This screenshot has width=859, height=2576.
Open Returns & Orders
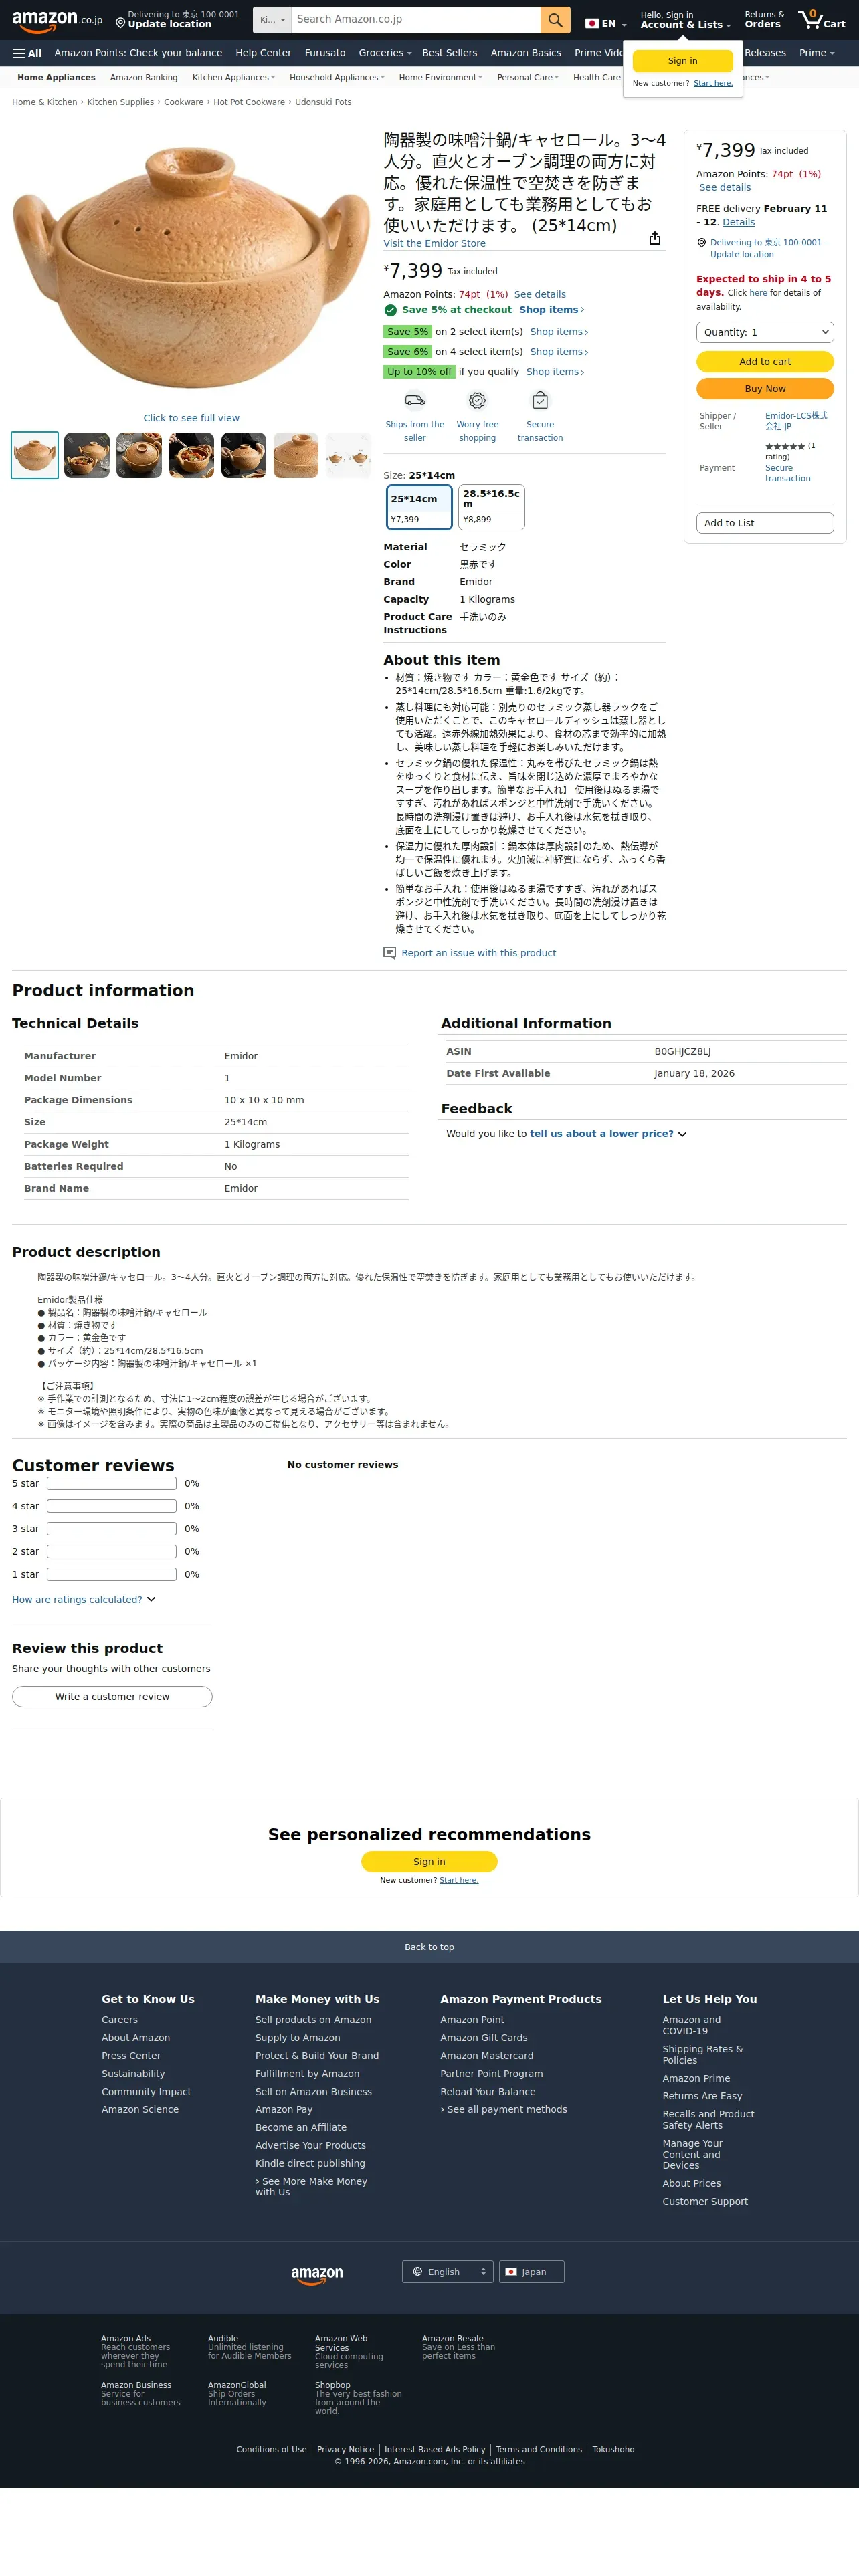pos(764,20)
